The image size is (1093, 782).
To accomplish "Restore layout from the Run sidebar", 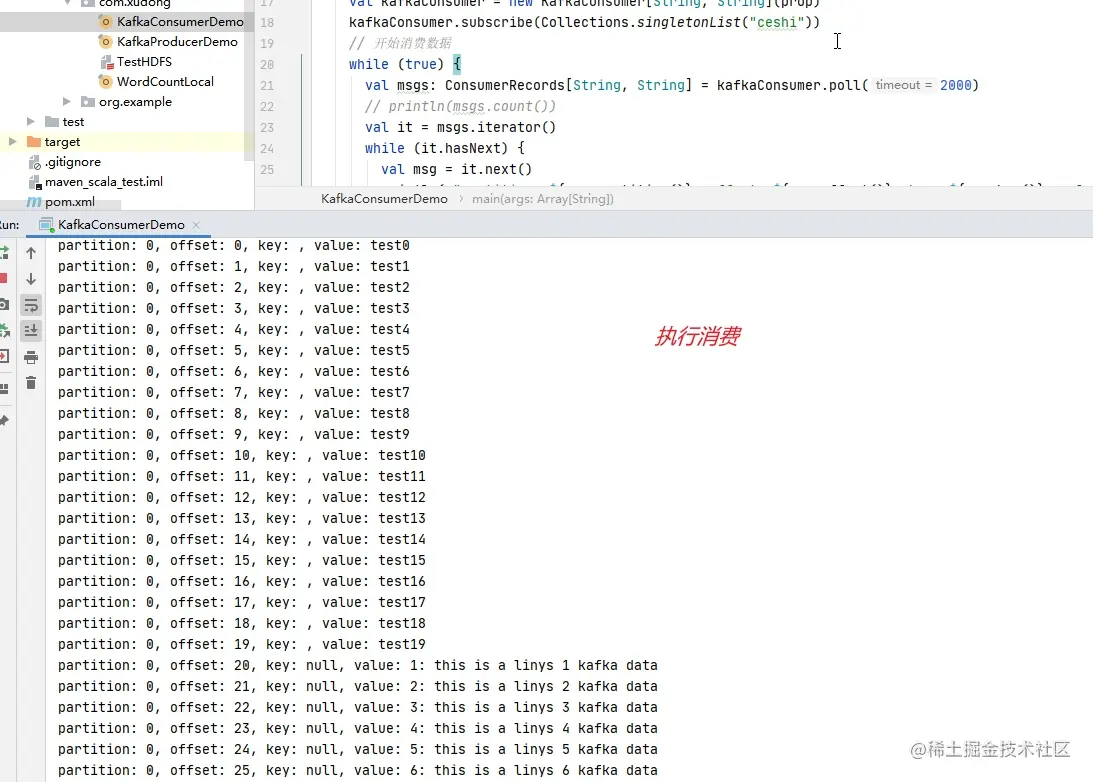I will click(3, 388).
